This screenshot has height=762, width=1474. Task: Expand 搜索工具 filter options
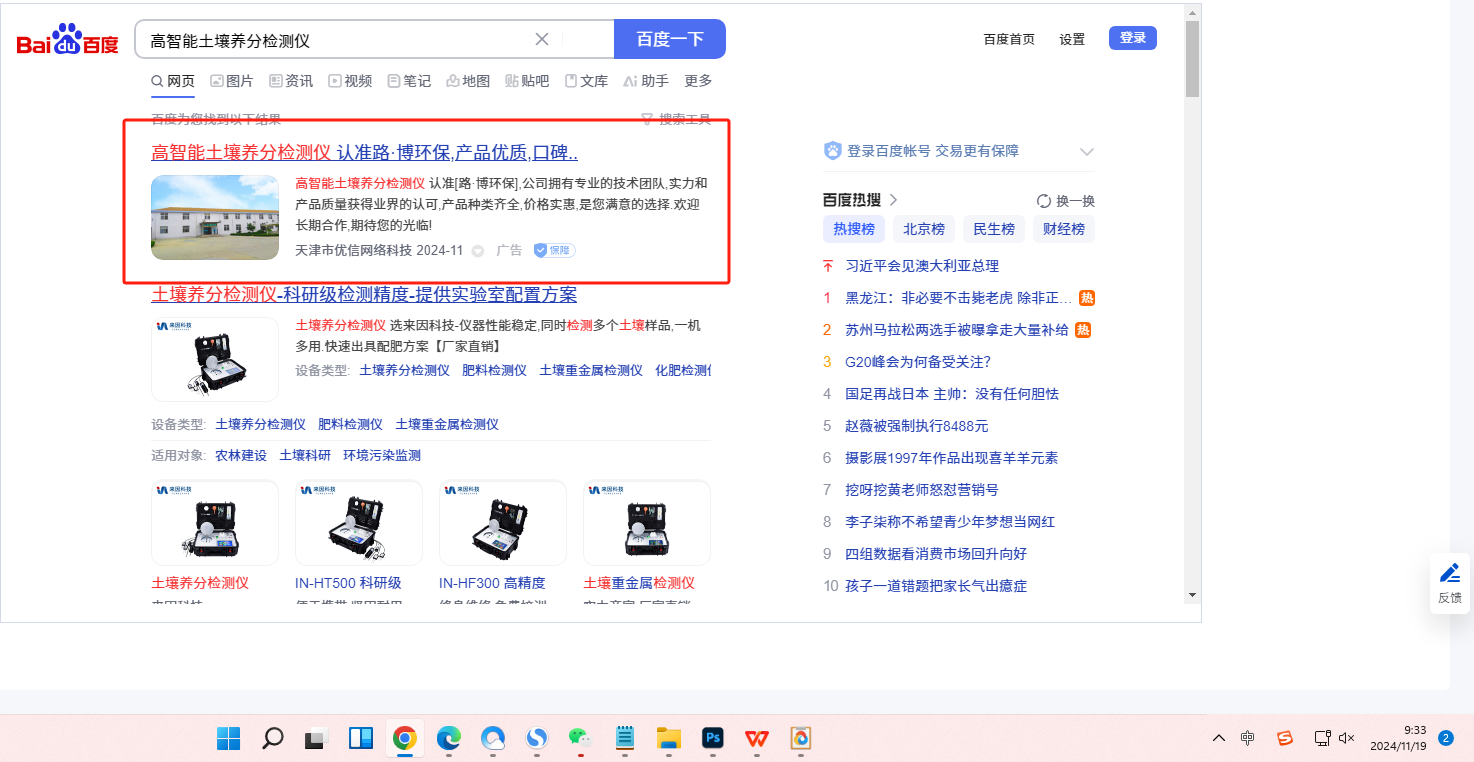(676, 120)
